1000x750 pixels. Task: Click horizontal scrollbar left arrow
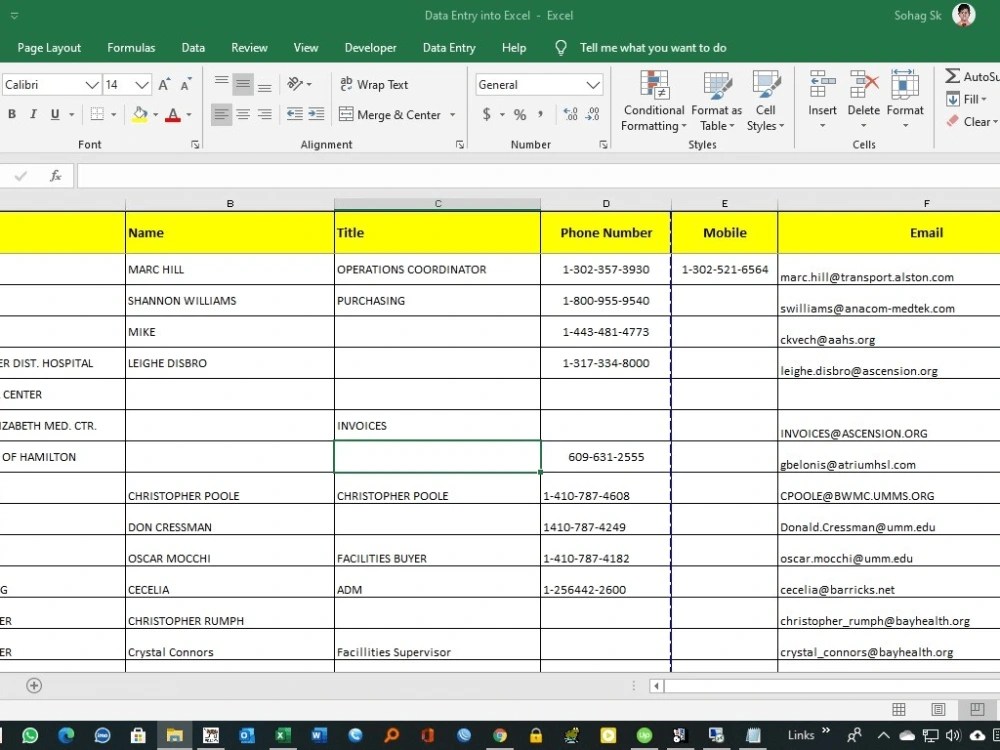656,686
